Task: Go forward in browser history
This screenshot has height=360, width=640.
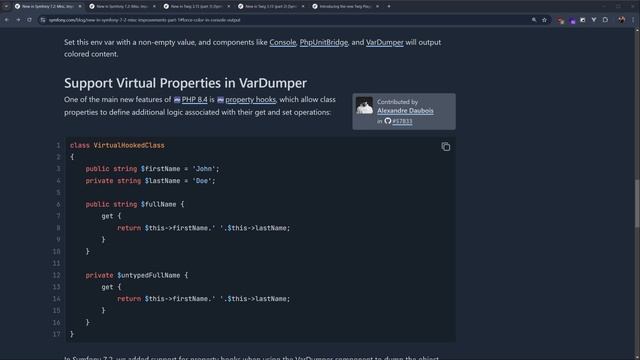Action: [x=18, y=20]
